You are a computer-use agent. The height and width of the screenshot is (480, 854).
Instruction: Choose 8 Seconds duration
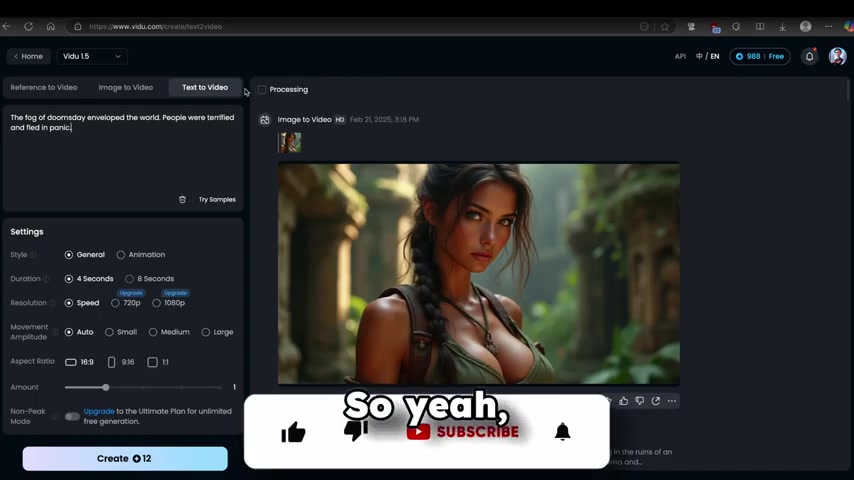(150, 278)
